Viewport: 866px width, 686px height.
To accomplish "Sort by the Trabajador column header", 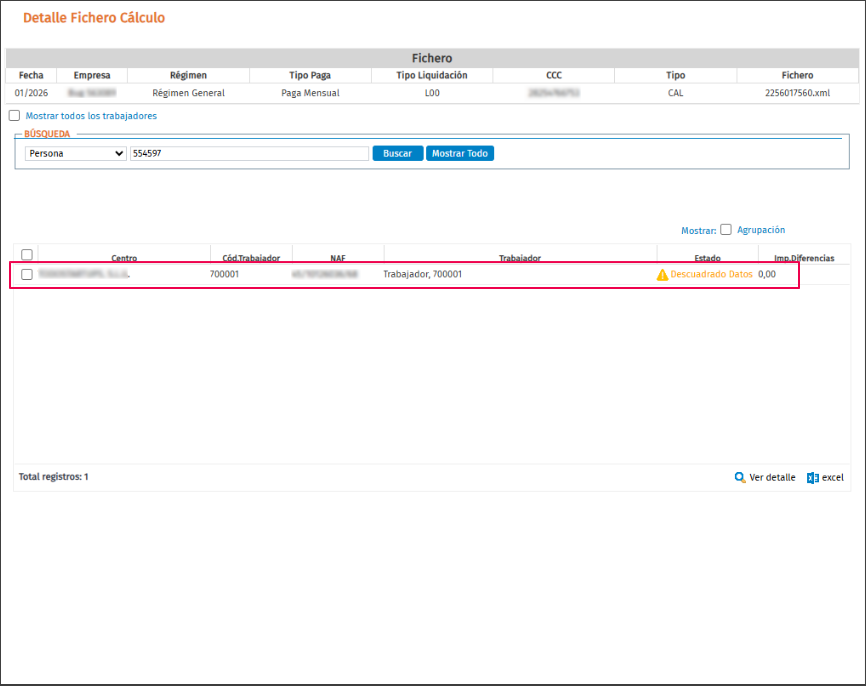I will click(x=520, y=258).
